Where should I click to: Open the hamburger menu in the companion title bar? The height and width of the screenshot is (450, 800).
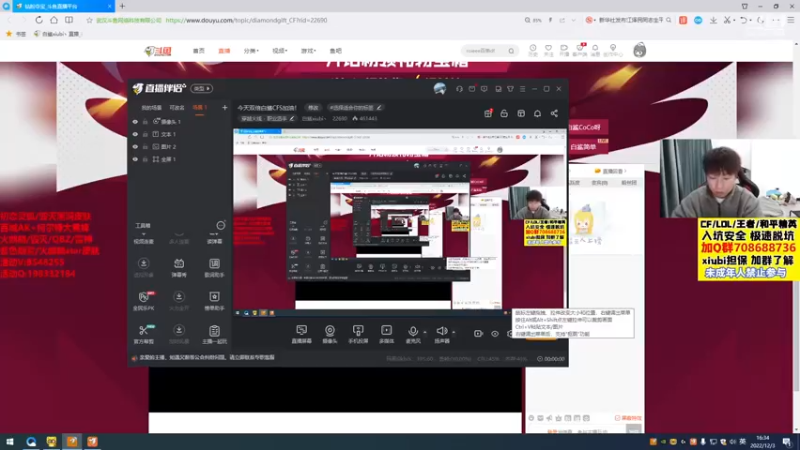coord(522,89)
